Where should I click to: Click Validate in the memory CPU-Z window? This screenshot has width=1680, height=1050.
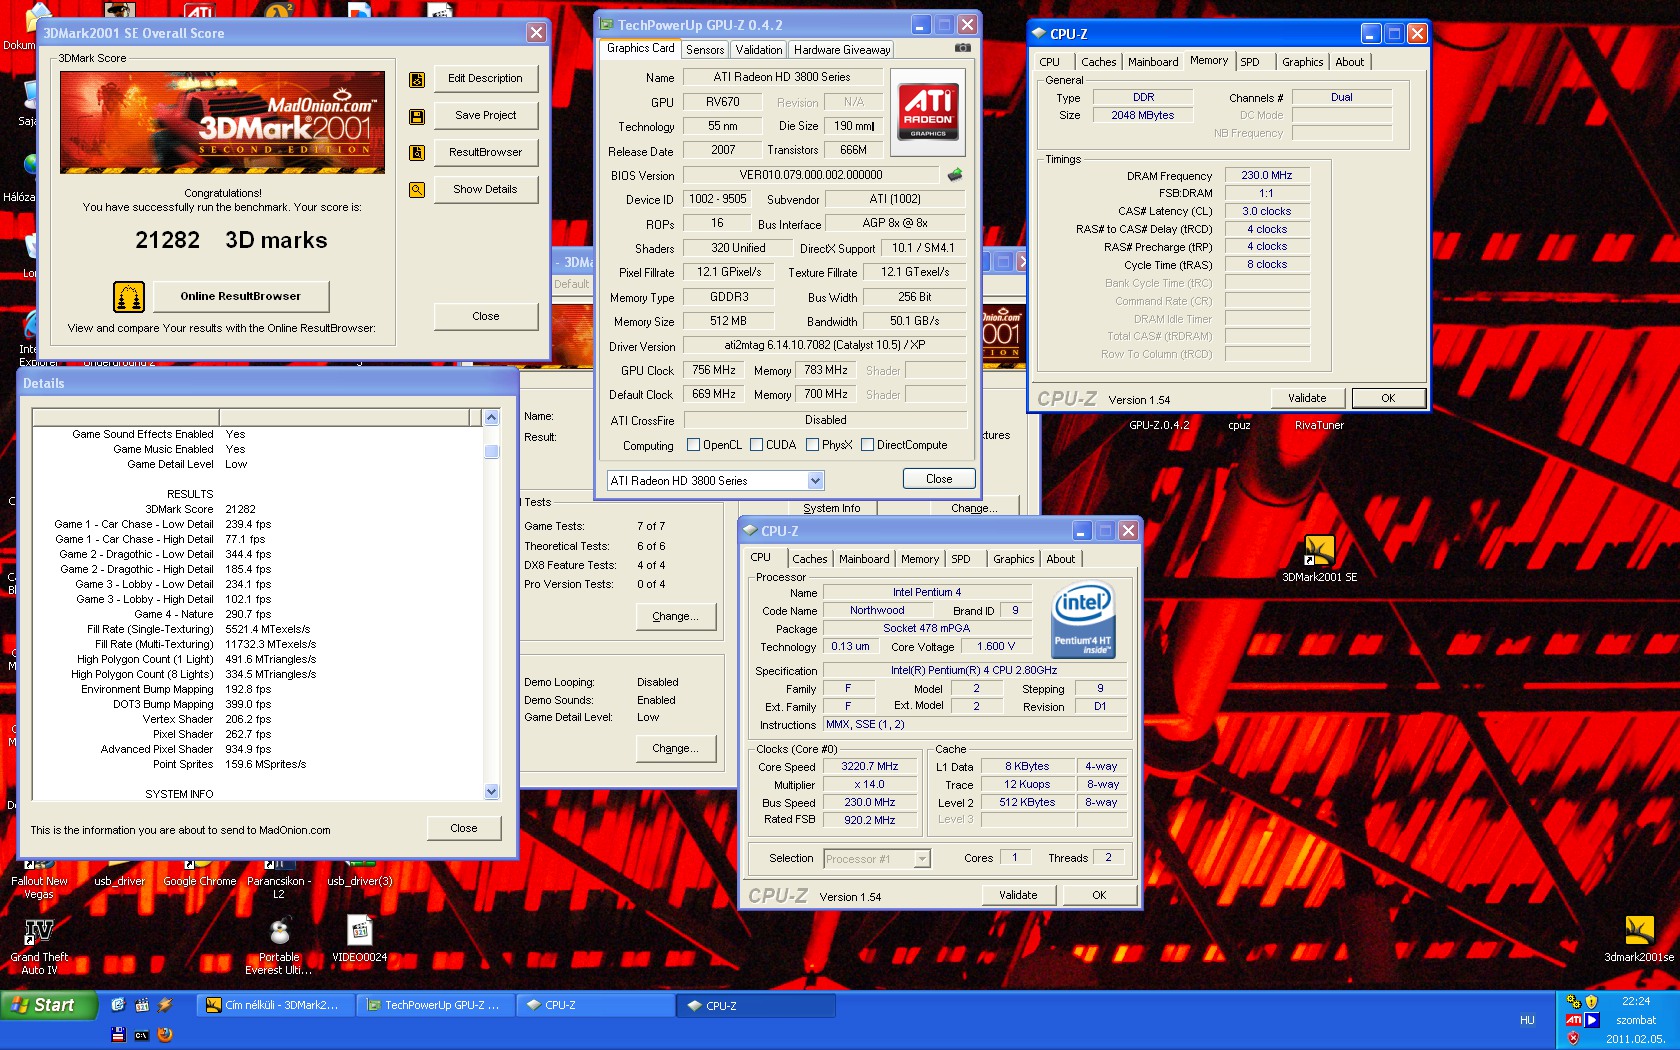pos(1307,398)
